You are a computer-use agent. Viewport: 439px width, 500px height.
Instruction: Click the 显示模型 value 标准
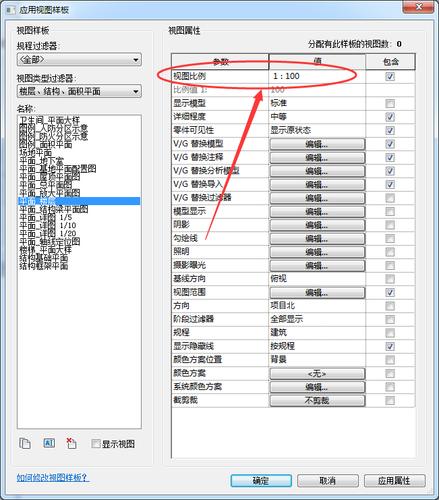279,103
